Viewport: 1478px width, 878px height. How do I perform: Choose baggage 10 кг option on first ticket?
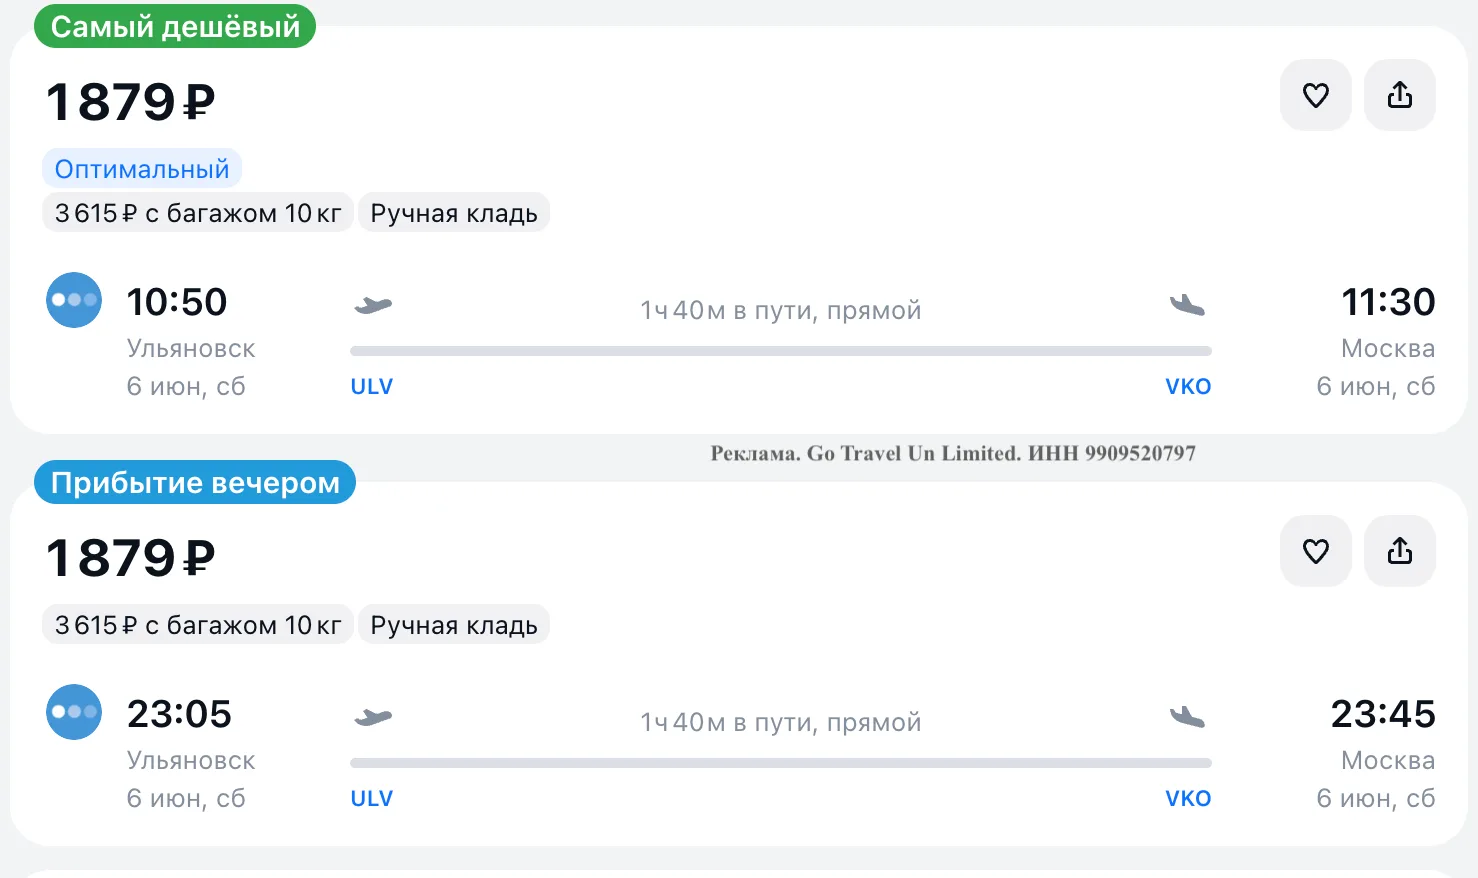[x=198, y=212]
